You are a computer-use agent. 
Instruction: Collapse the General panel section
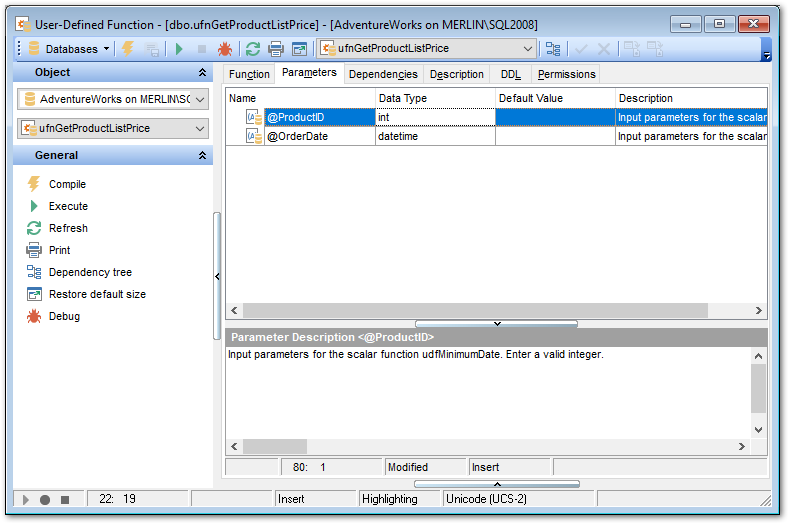(202, 155)
